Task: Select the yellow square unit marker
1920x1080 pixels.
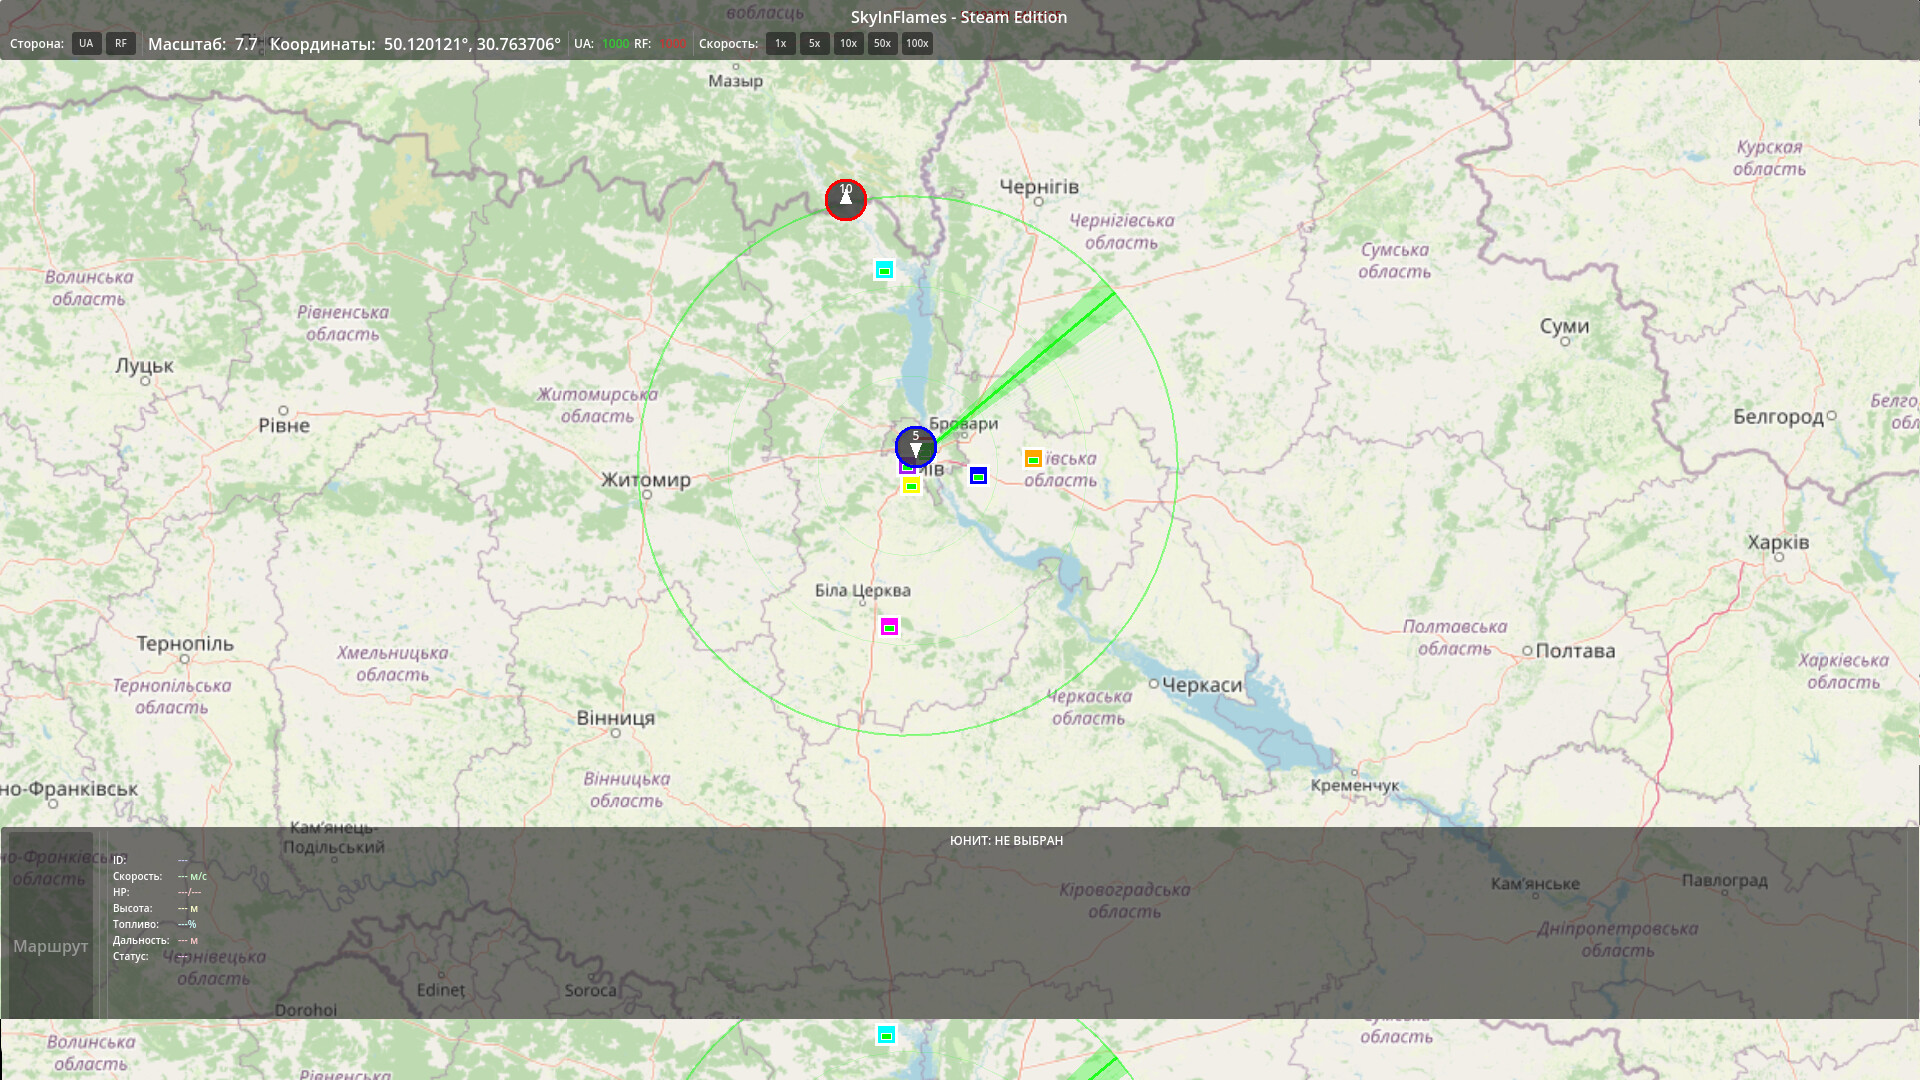Action: tap(911, 486)
